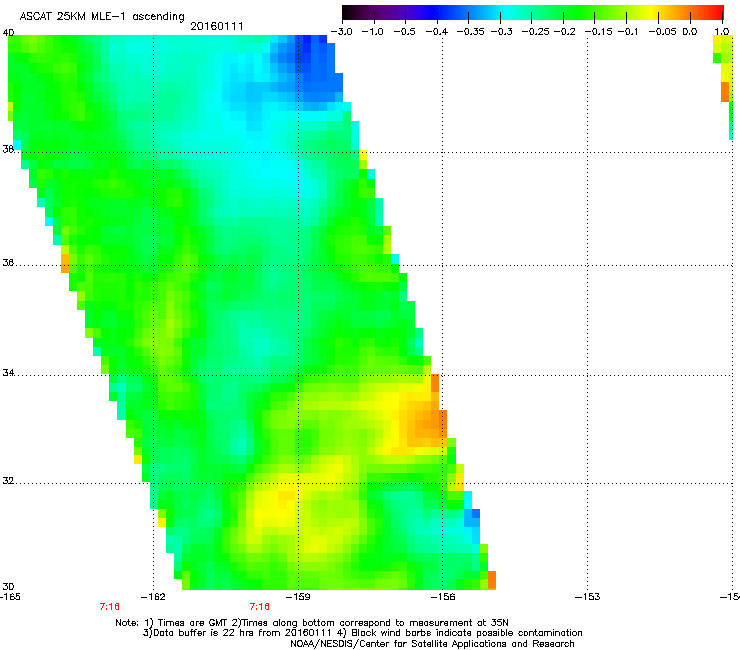This screenshot has height=650, width=740.
Task: Click the large orange patch just below 34N near -156
Action: point(427,425)
